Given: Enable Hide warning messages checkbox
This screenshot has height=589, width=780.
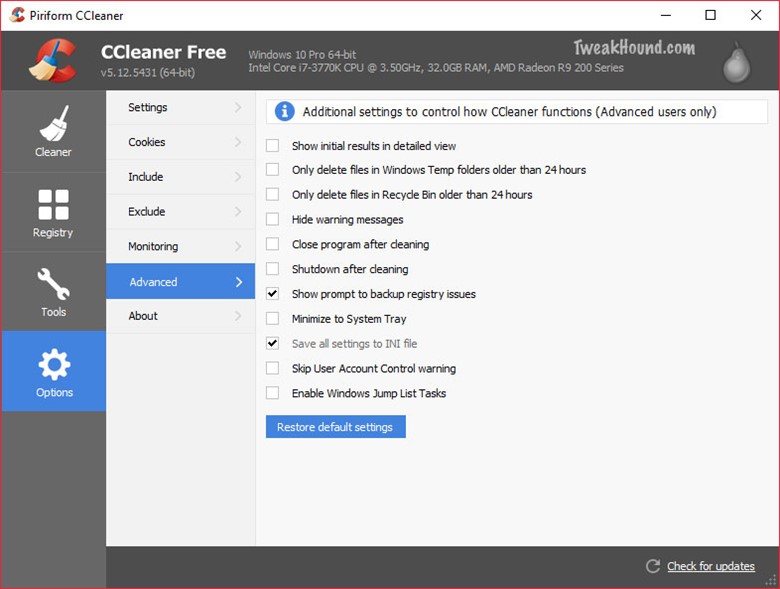Looking at the screenshot, I should tap(273, 219).
